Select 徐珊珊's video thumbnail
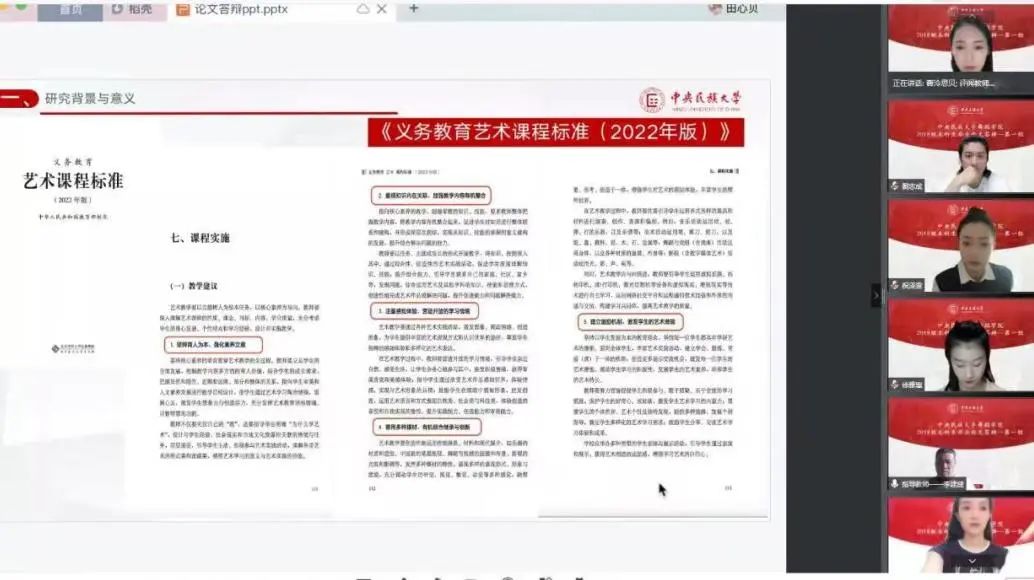The height and width of the screenshot is (580, 1034). [x=960, y=345]
